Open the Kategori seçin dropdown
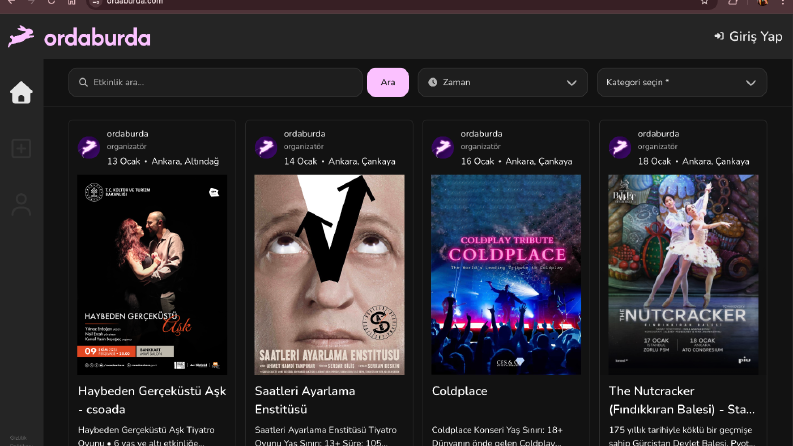 (682, 82)
